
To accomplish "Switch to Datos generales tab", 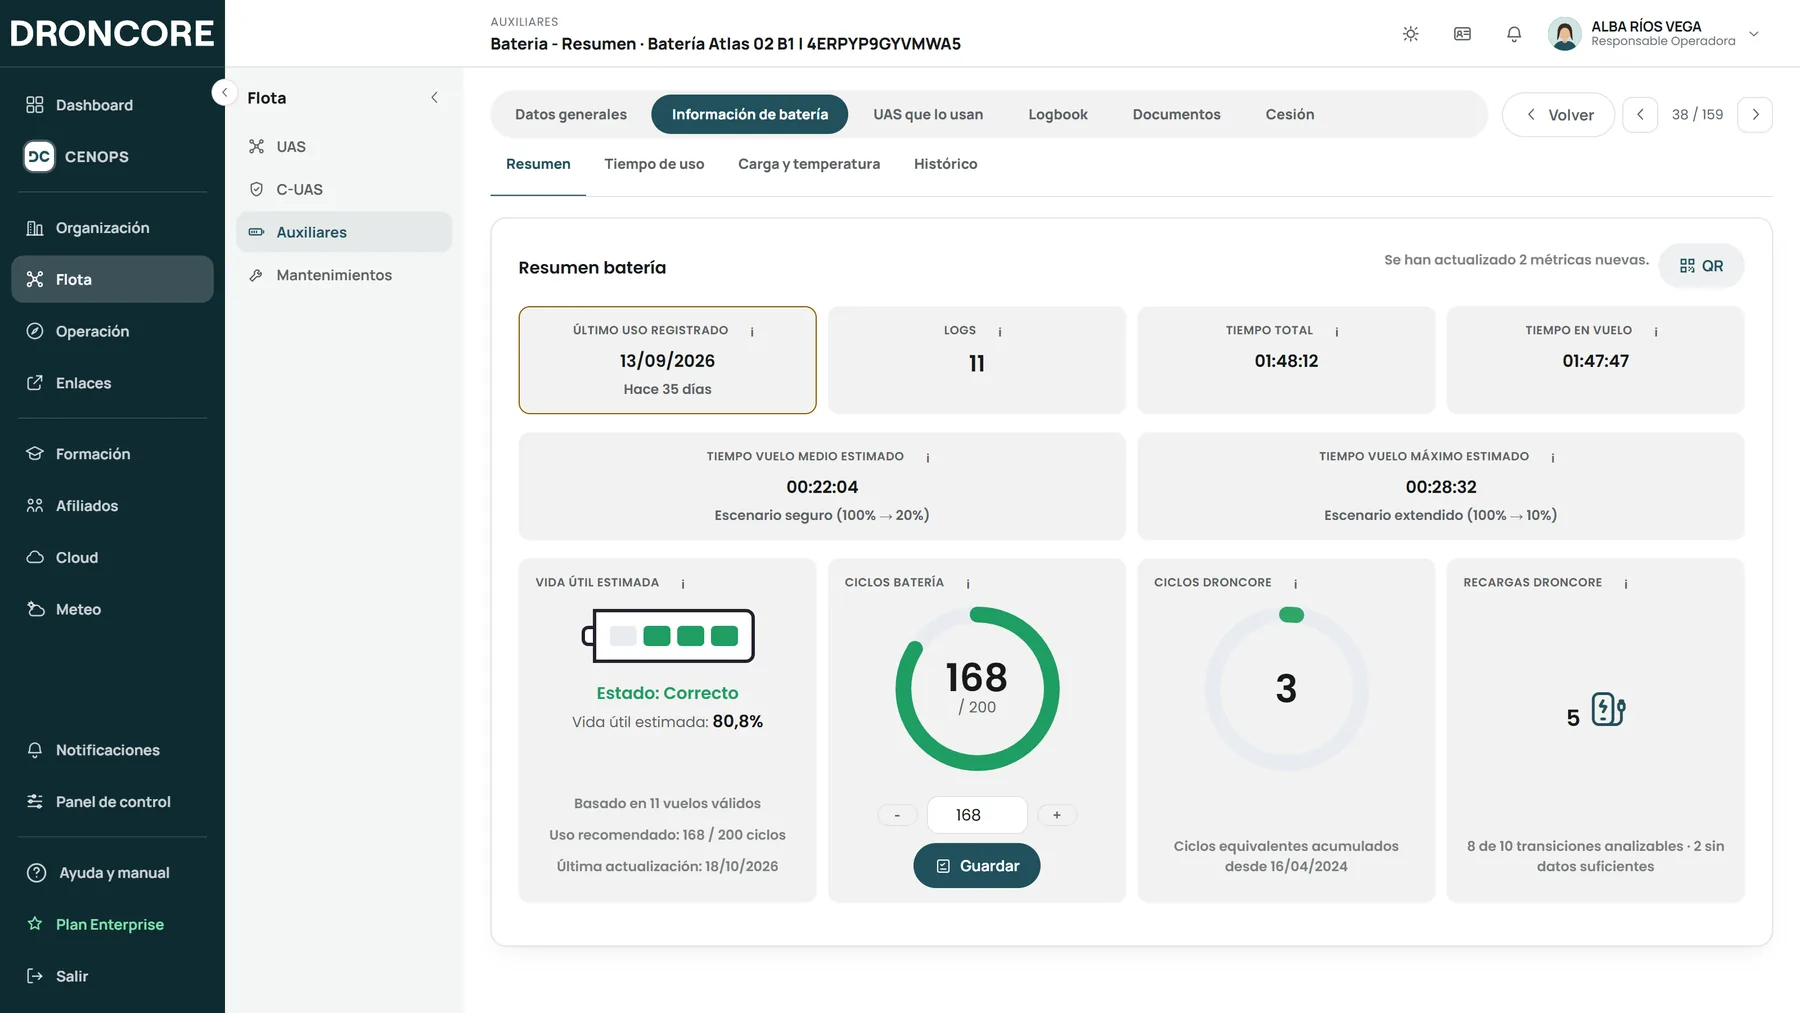I will pyautogui.click(x=571, y=114).
